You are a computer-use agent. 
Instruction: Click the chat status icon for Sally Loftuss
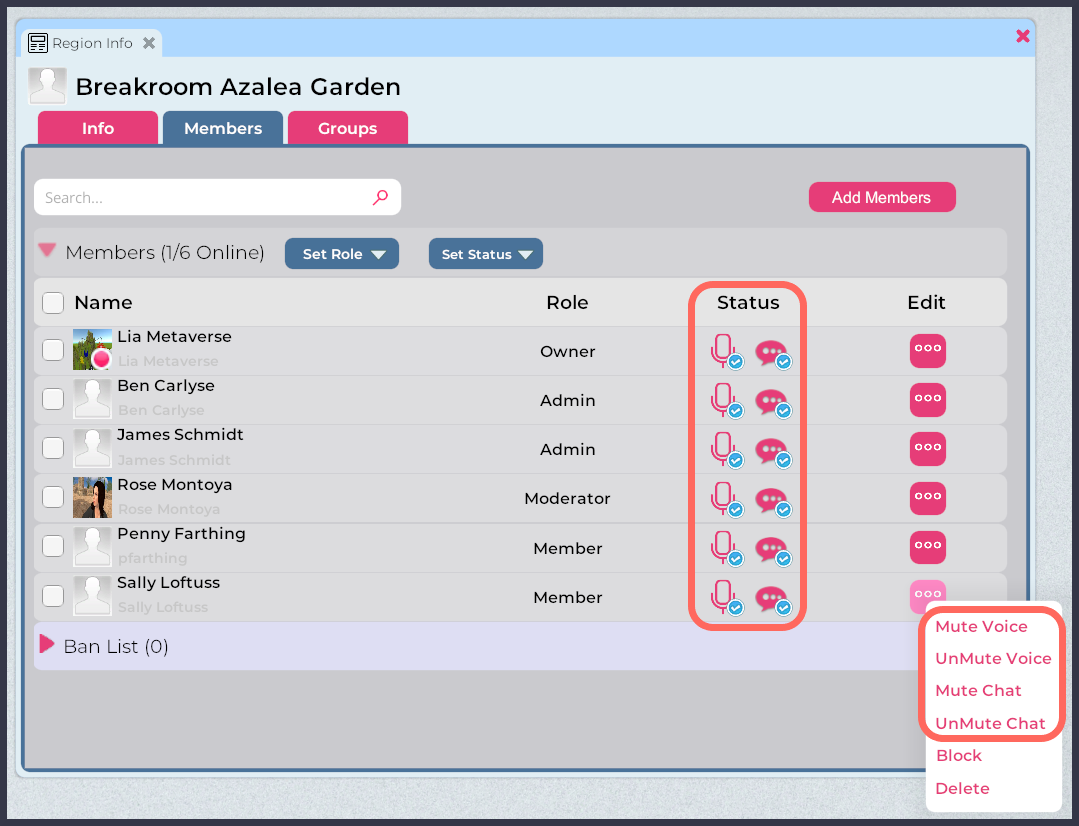[x=772, y=596]
